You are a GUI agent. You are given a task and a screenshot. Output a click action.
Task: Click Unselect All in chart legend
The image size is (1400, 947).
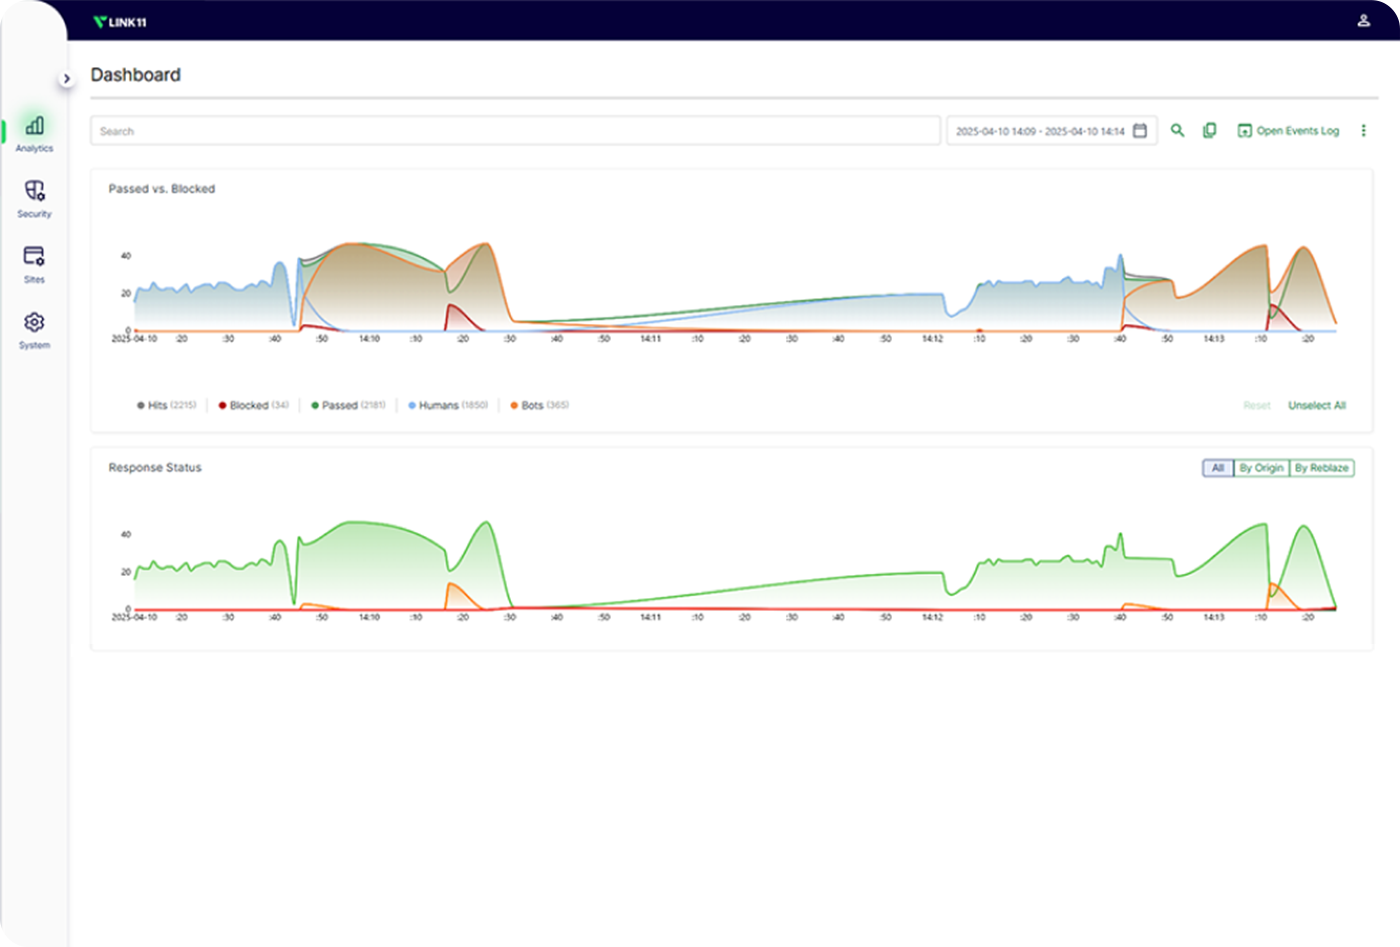(x=1316, y=405)
